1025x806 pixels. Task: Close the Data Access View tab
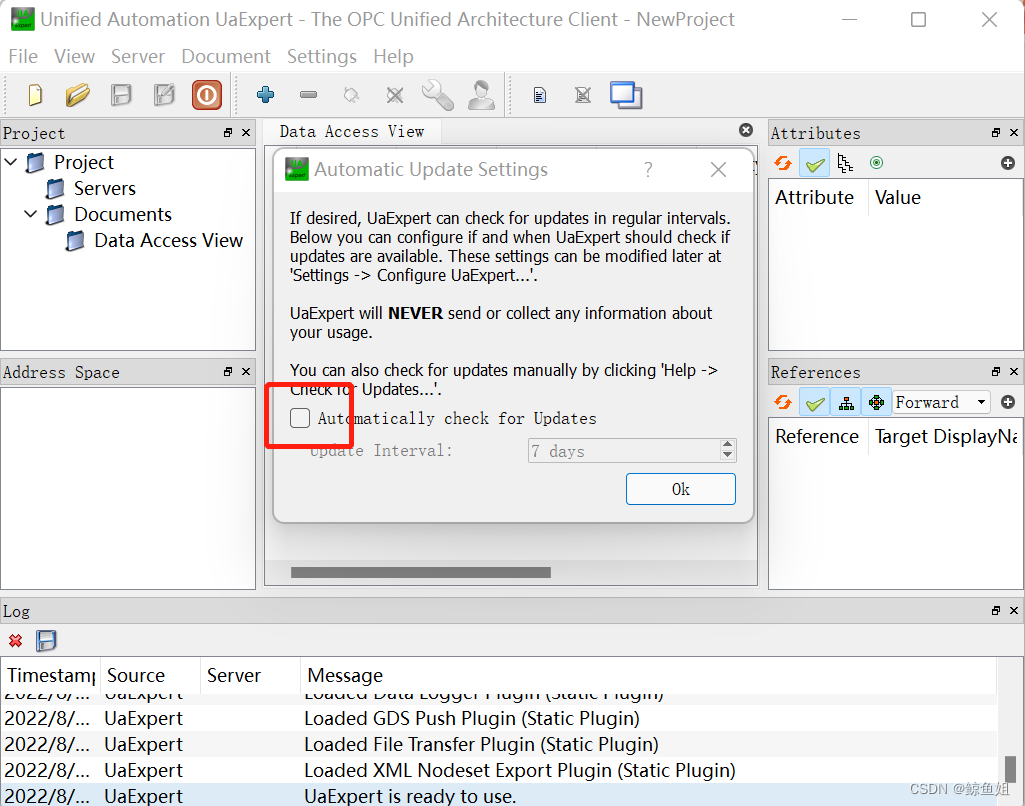point(746,130)
